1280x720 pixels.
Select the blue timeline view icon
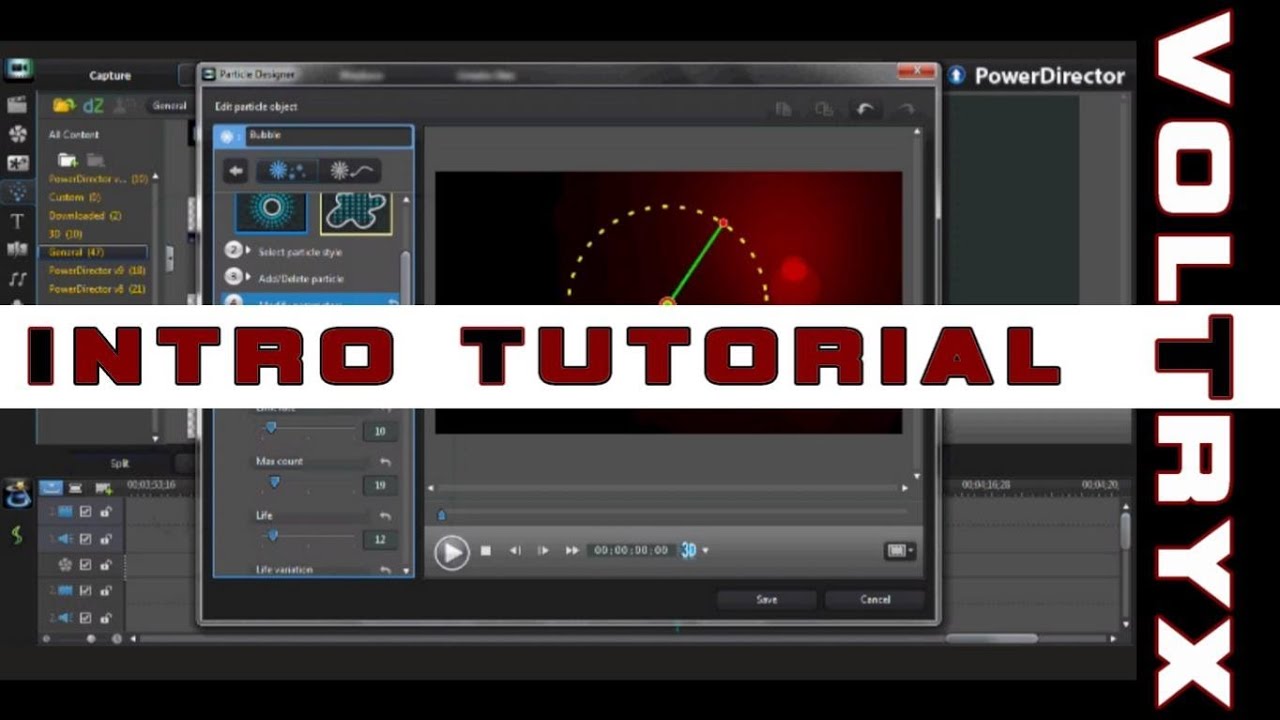pos(51,487)
